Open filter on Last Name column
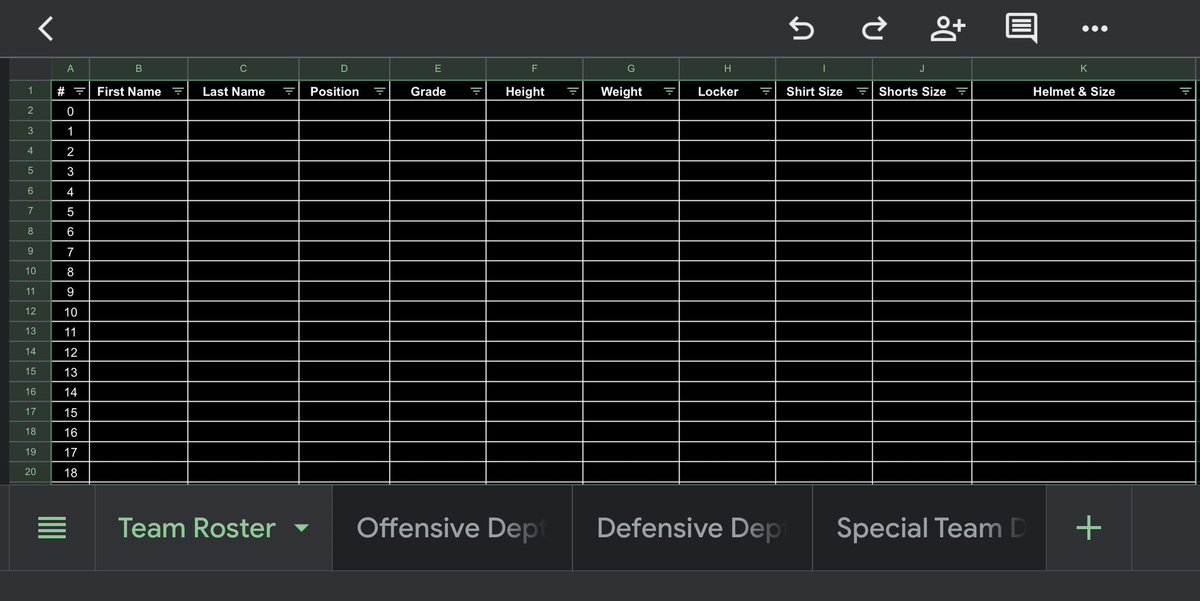Image resolution: width=1200 pixels, height=601 pixels. 289,91
